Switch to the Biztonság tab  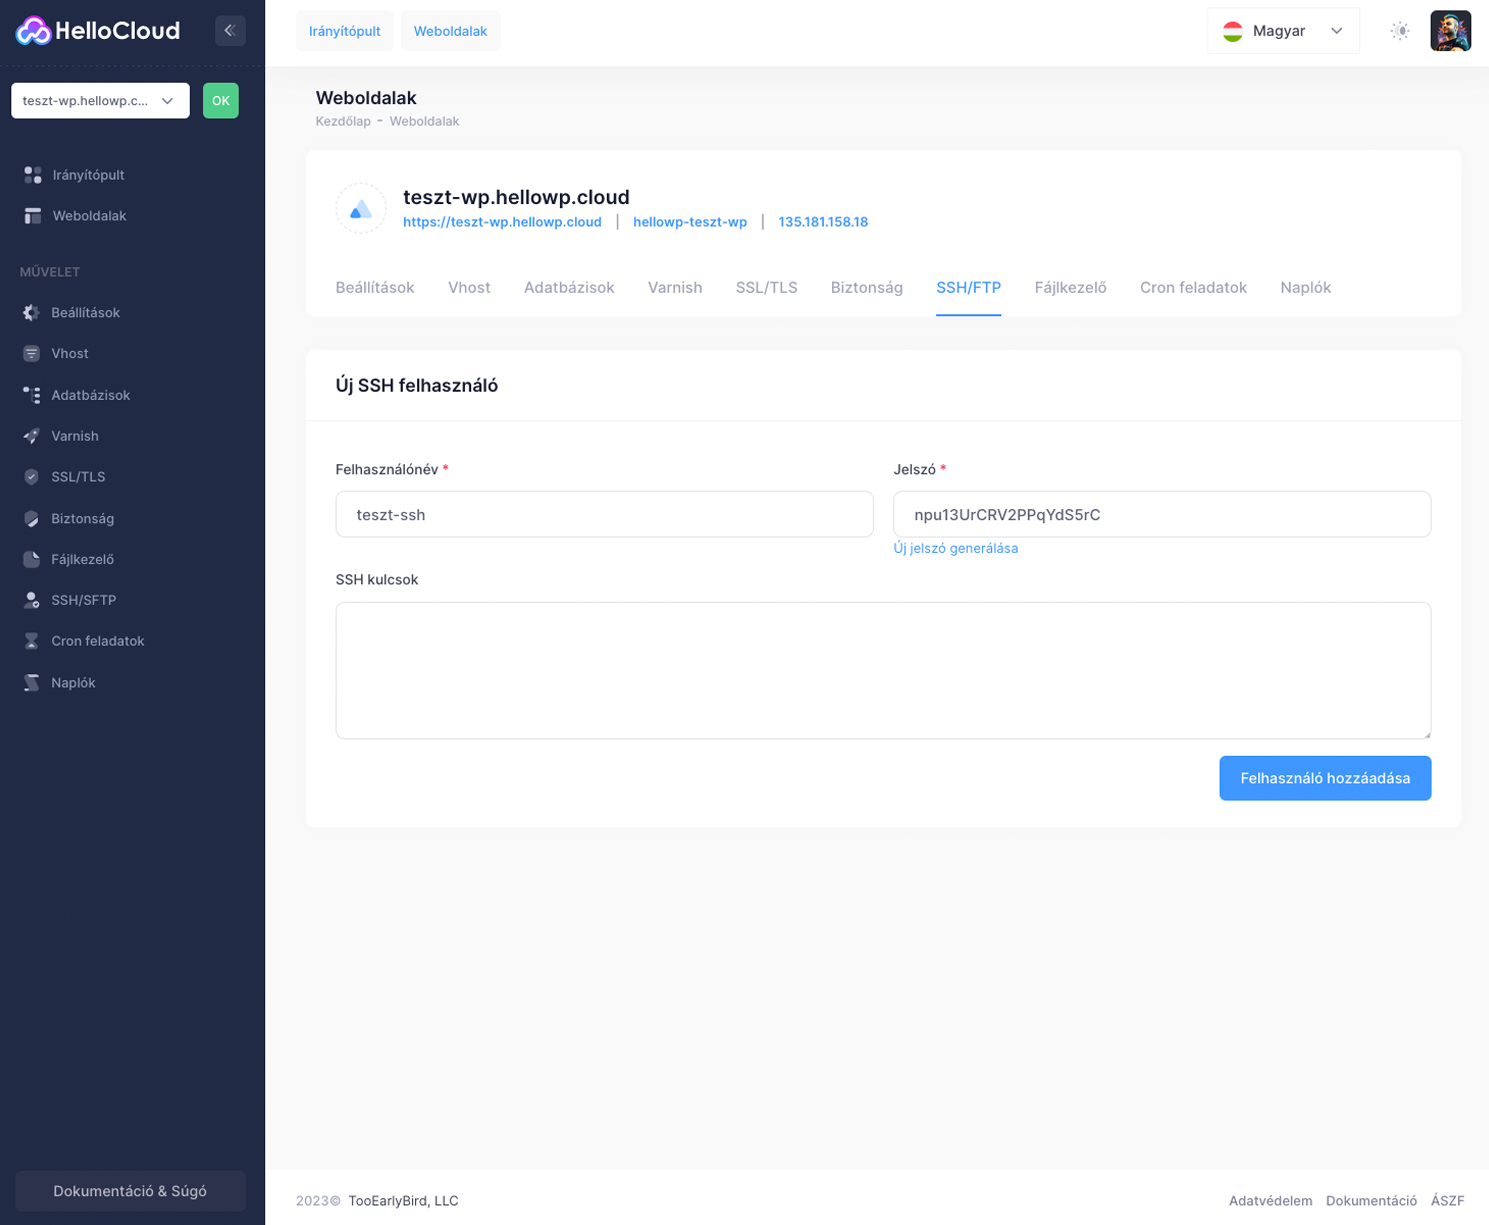click(867, 288)
